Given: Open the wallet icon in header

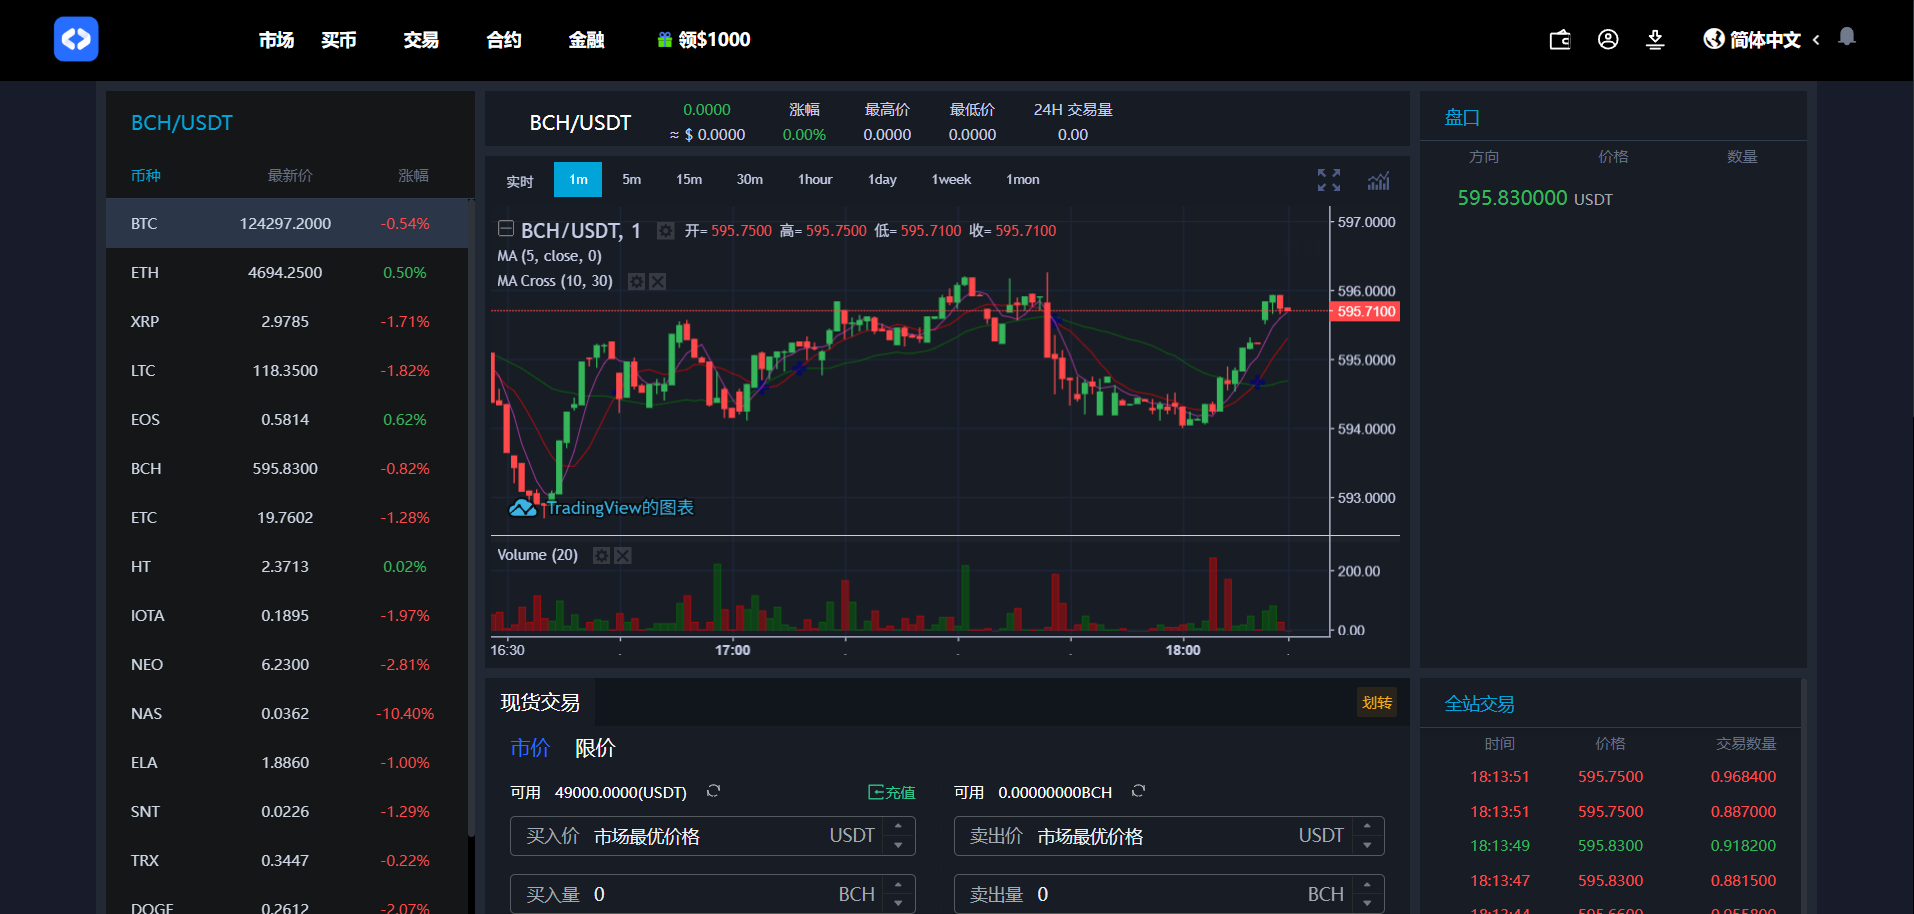Looking at the screenshot, I should click(1560, 40).
